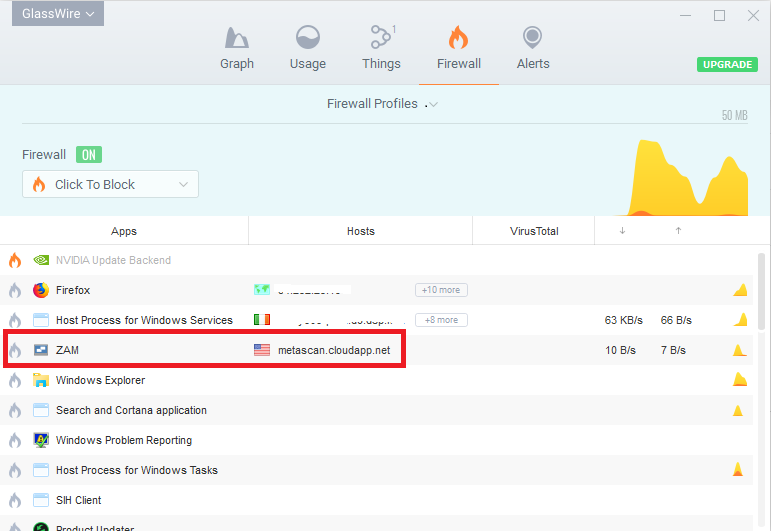Image resolution: width=771 pixels, height=531 pixels.
Task: Open the Things tab
Action: tap(382, 49)
